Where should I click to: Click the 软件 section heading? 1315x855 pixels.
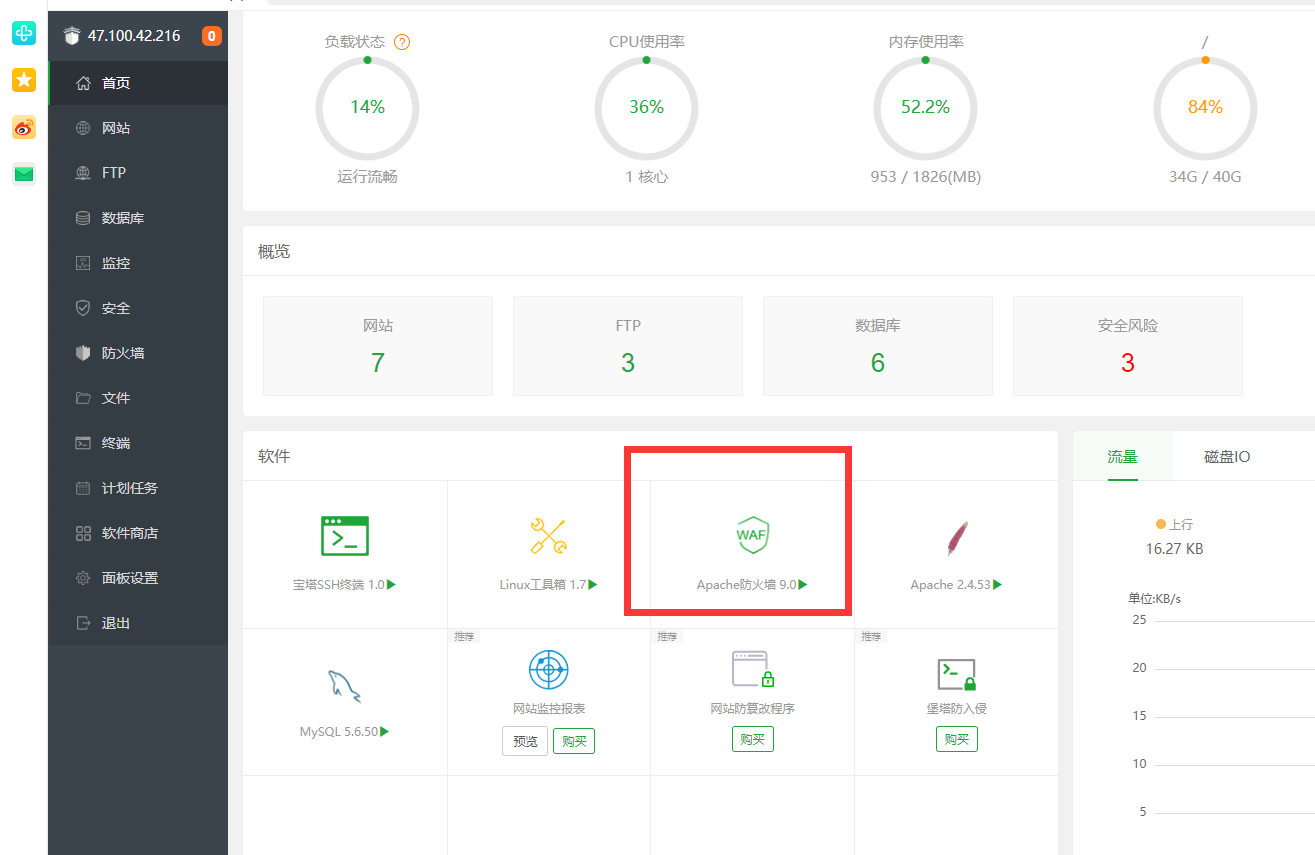point(274,456)
